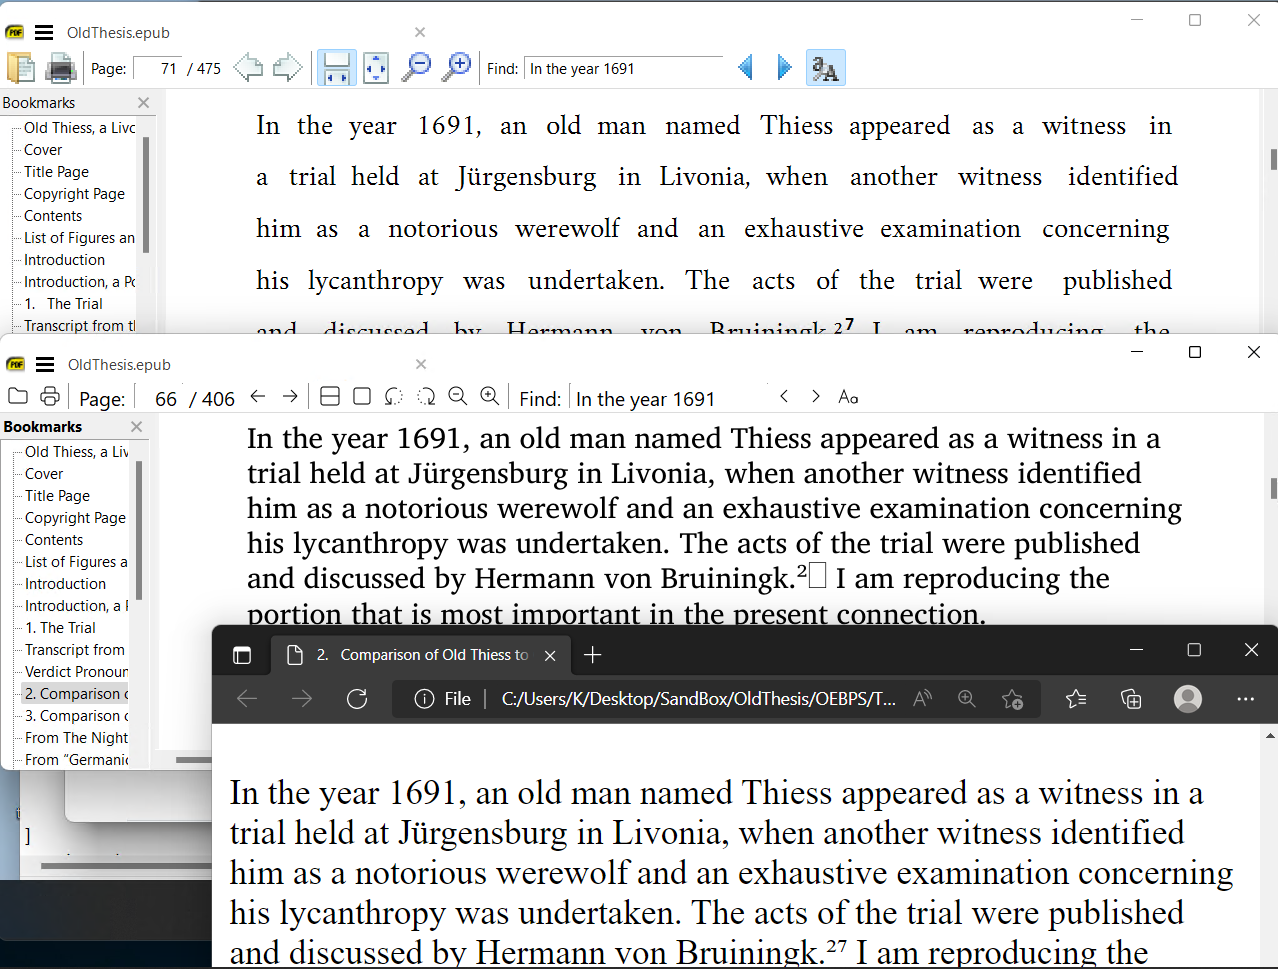Toggle Fit Width mode in the top toolbar
This screenshot has height=969, width=1278.
click(x=336, y=67)
